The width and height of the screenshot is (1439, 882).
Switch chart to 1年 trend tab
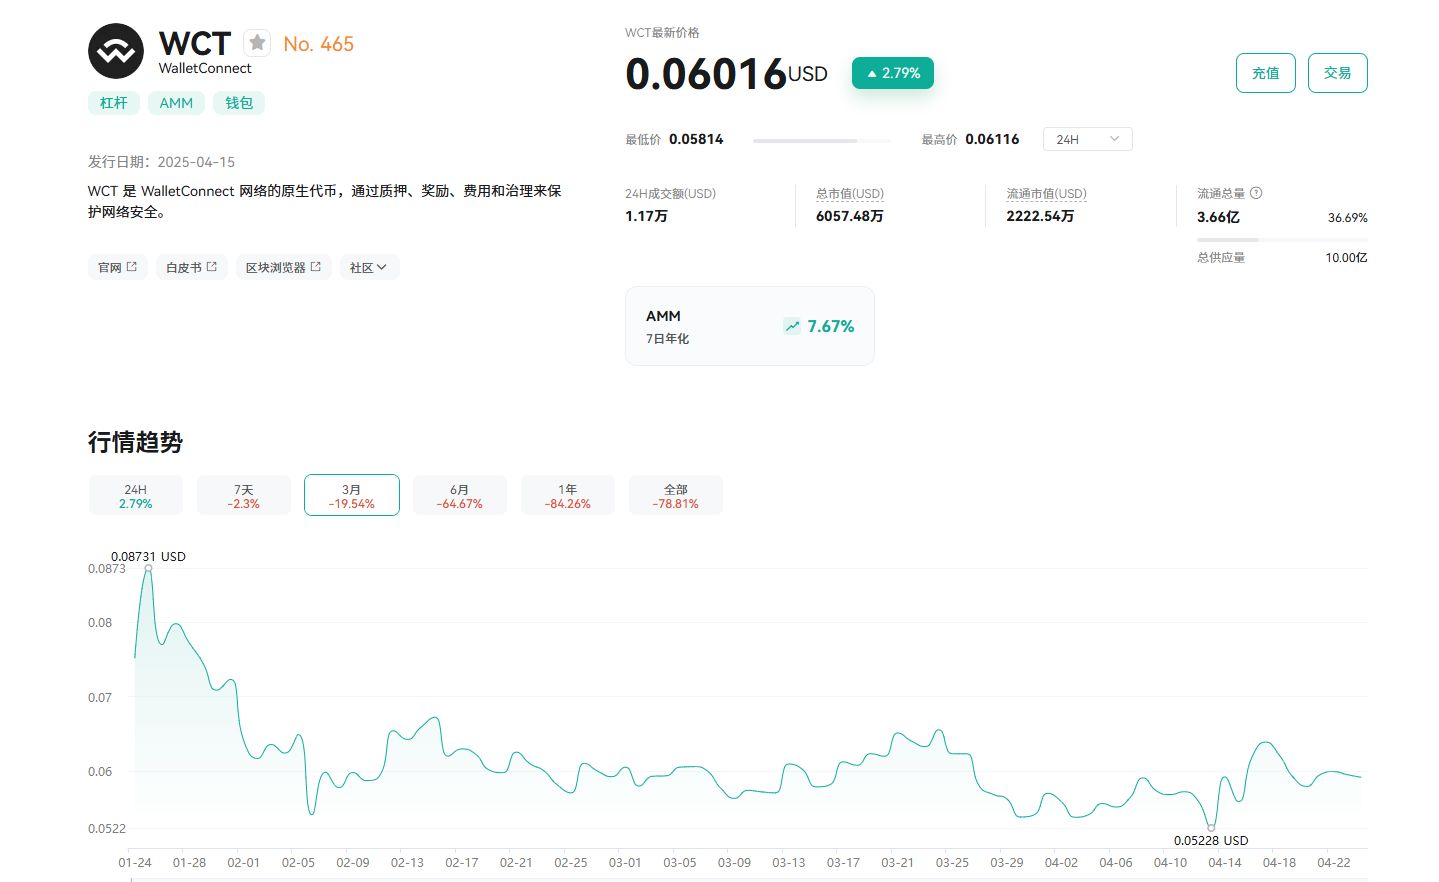[568, 496]
